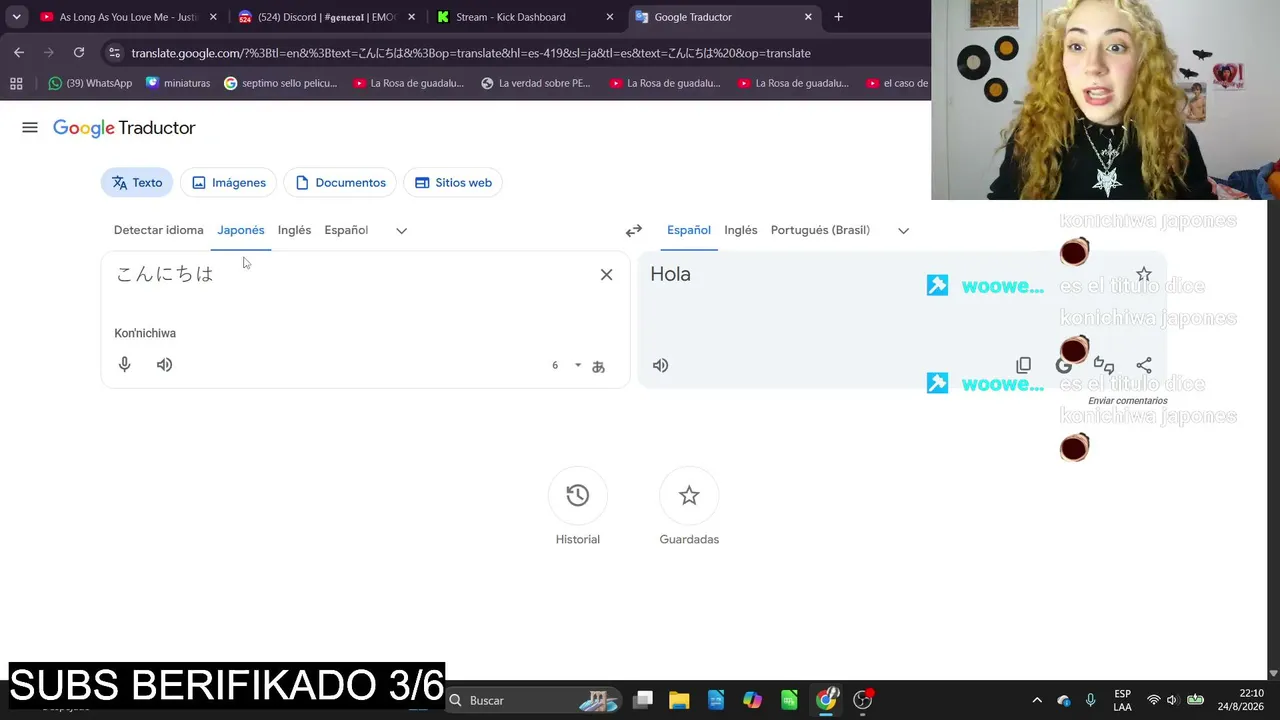The height and width of the screenshot is (720, 1280).
Task: Select Detectar idioma as source
Action: tap(159, 230)
